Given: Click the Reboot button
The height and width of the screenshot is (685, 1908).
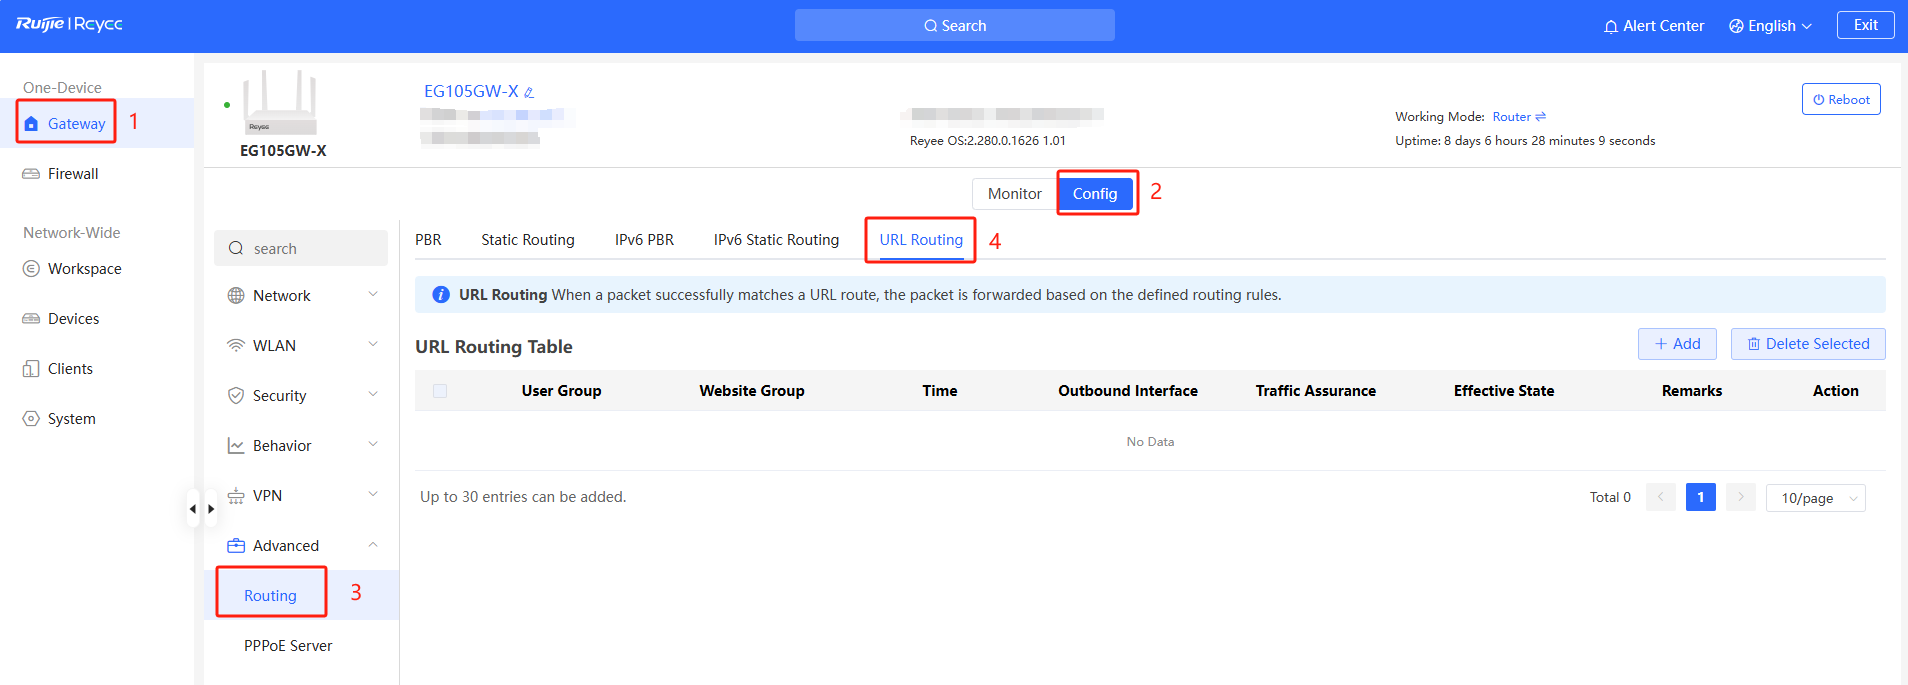Looking at the screenshot, I should pos(1841,100).
